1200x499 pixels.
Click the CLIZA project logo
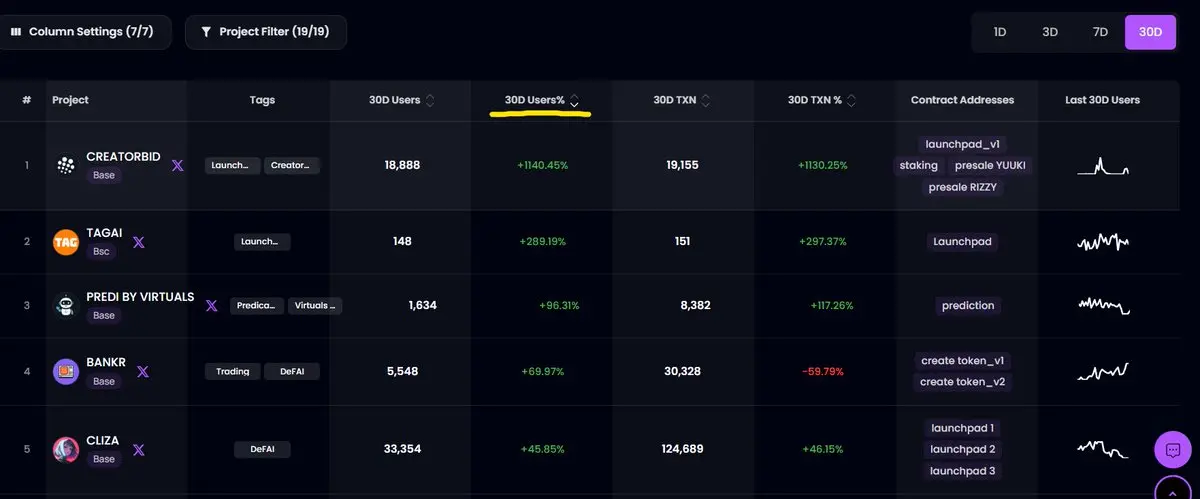(66, 449)
